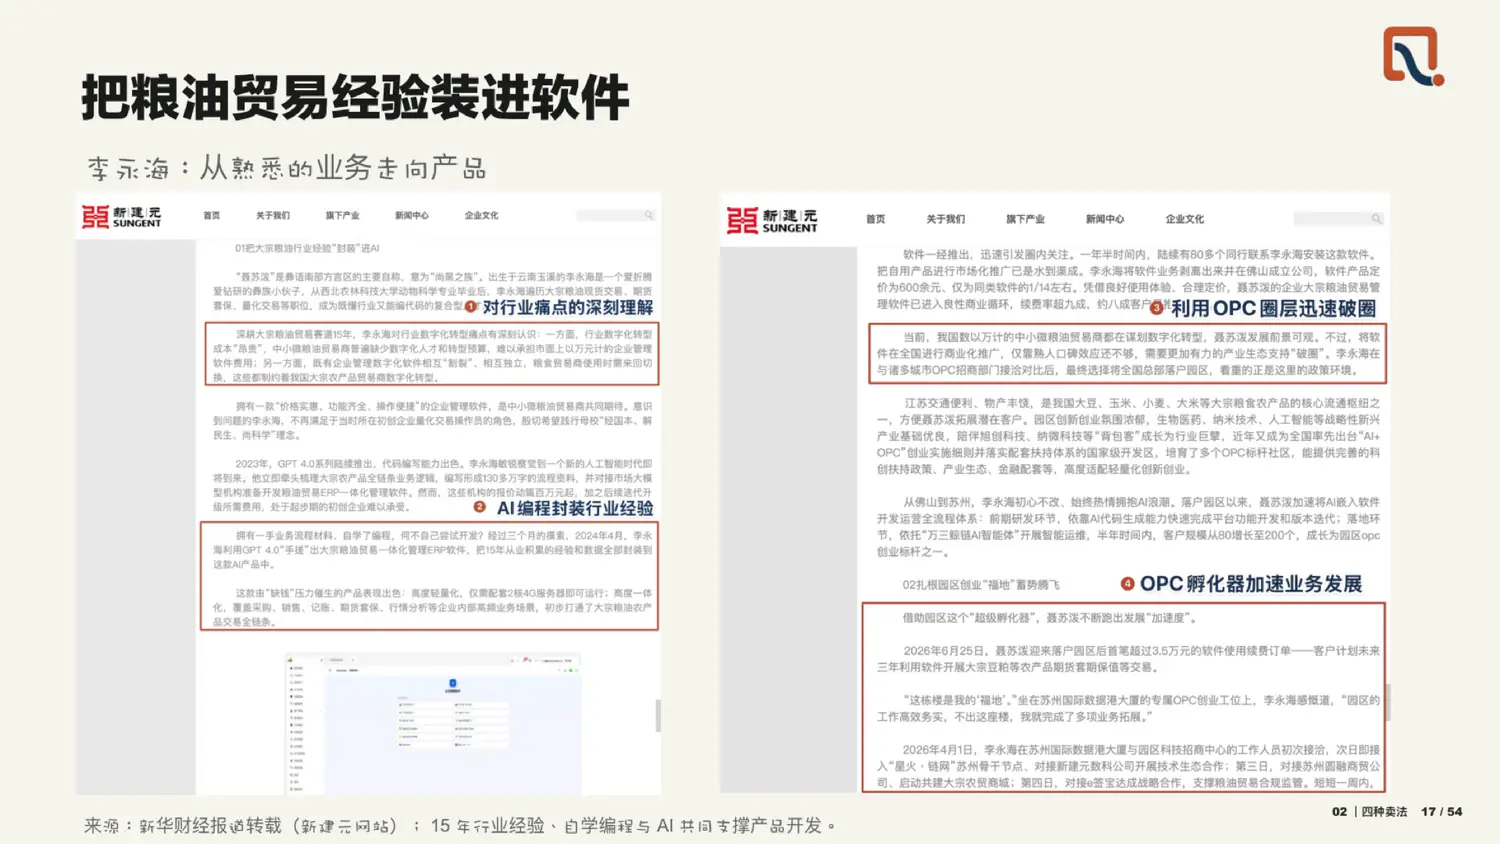The image size is (1500, 844).
Task: Open 首页 in the left webpage navigation
Action: (212, 215)
